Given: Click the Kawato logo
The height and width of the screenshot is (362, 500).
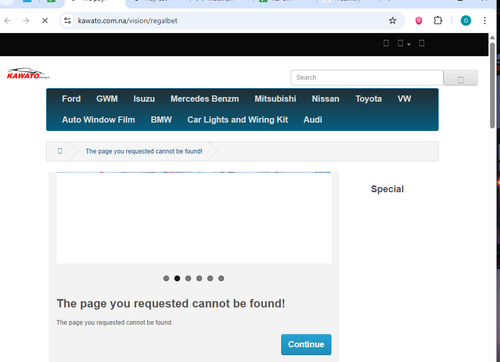Looking at the screenshot, I should [28, 74].
